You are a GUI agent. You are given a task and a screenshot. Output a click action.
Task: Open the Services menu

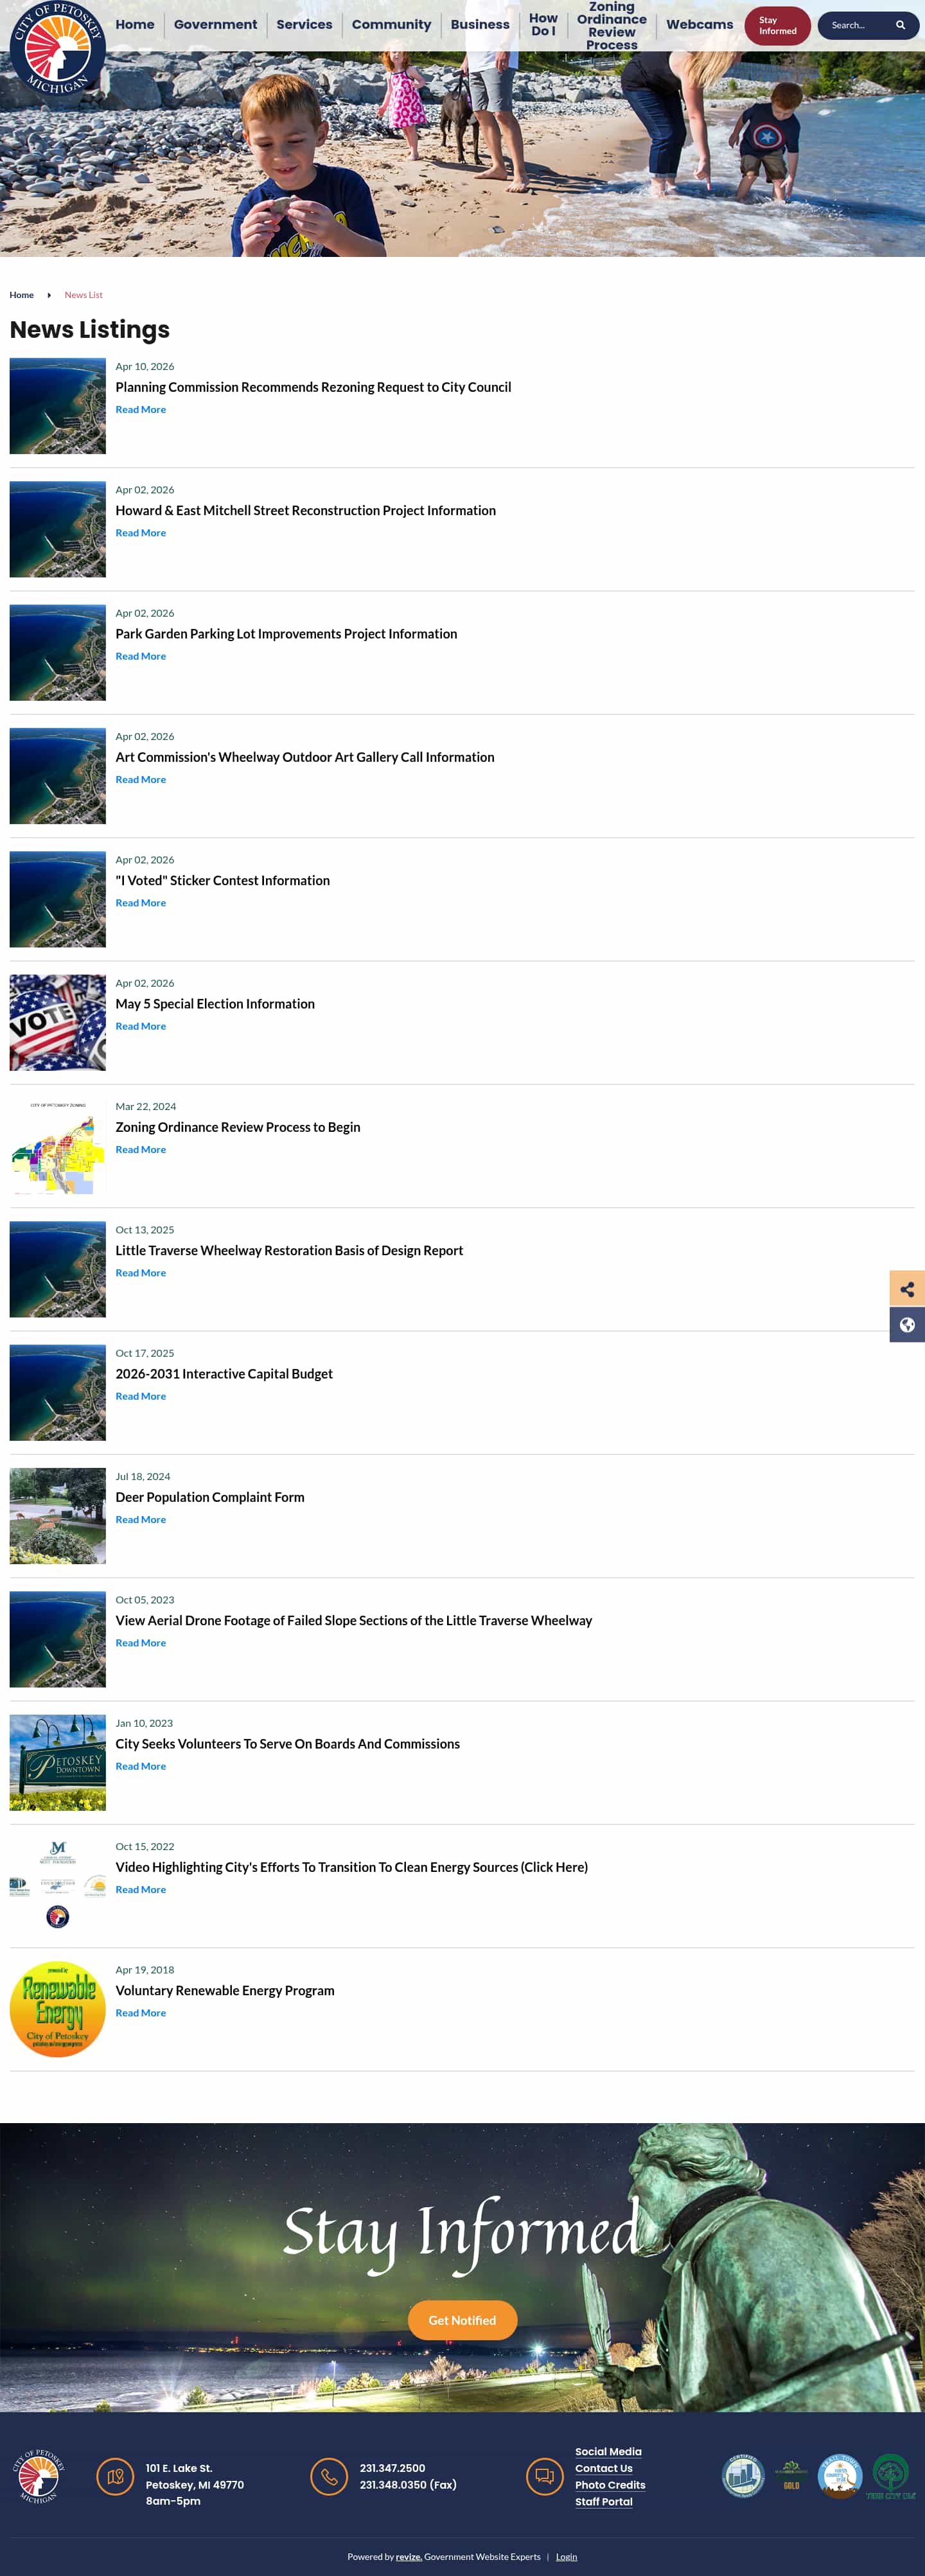point(304,24)
